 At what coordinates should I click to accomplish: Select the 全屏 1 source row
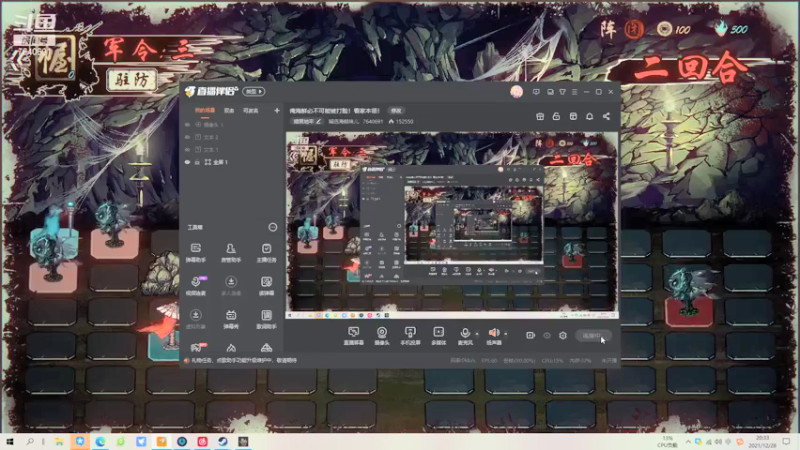(x=232, y=162)
